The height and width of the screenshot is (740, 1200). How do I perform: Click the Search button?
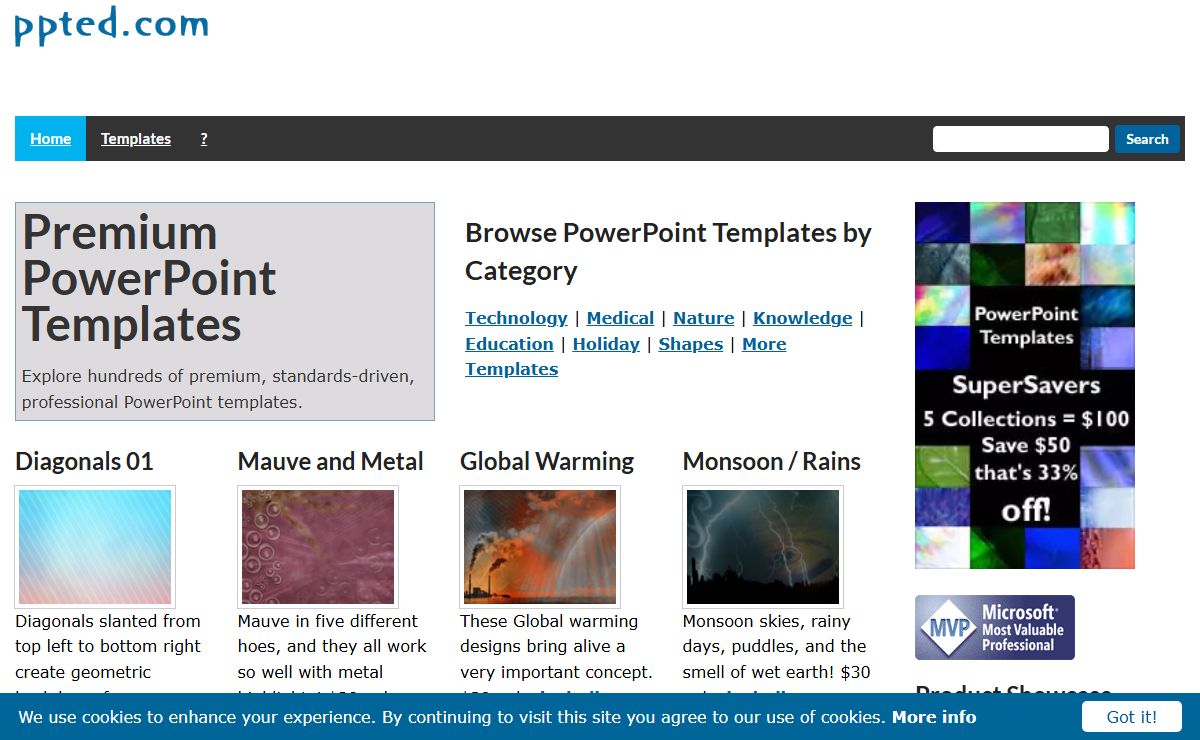[x=1147, y=139]
